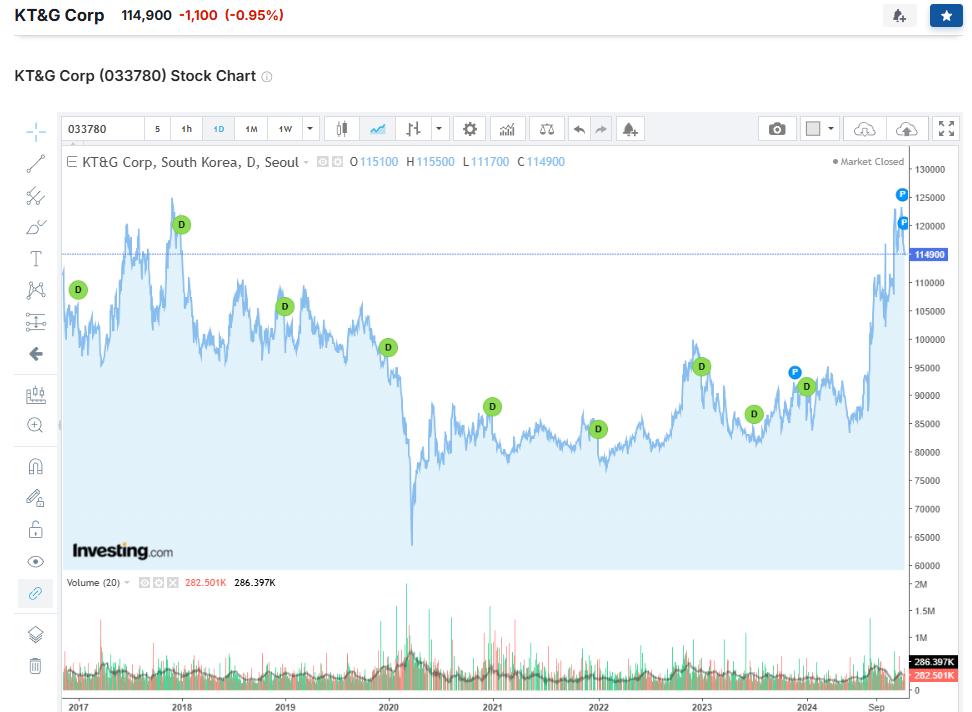Collapse the legend using icon before KT&G Corp
Image resolution: width=972 pixels, height=712 pixels.
(72, 162)
